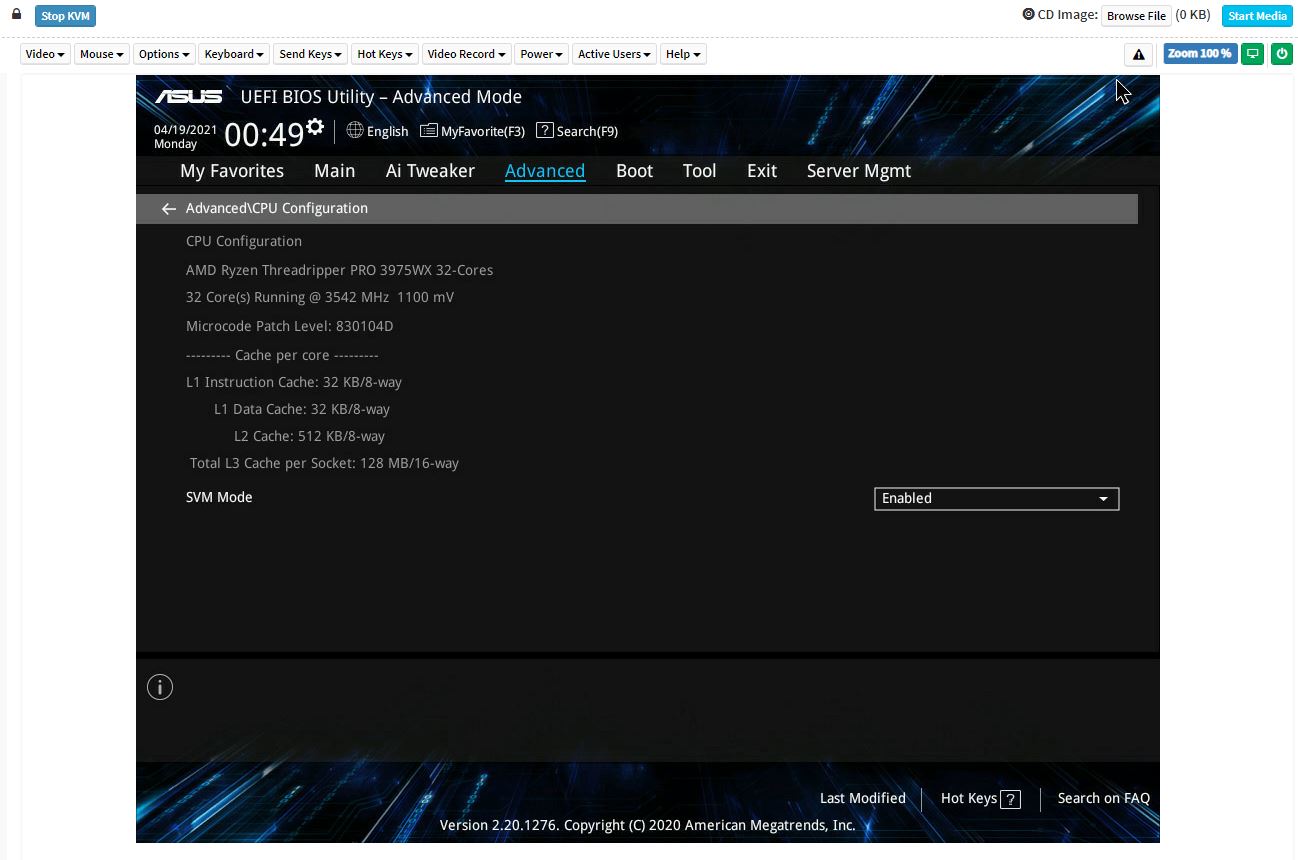Click the Cache per core separator heading
The width and height of the screenshot is (1298, 860).
click(282, 355)
